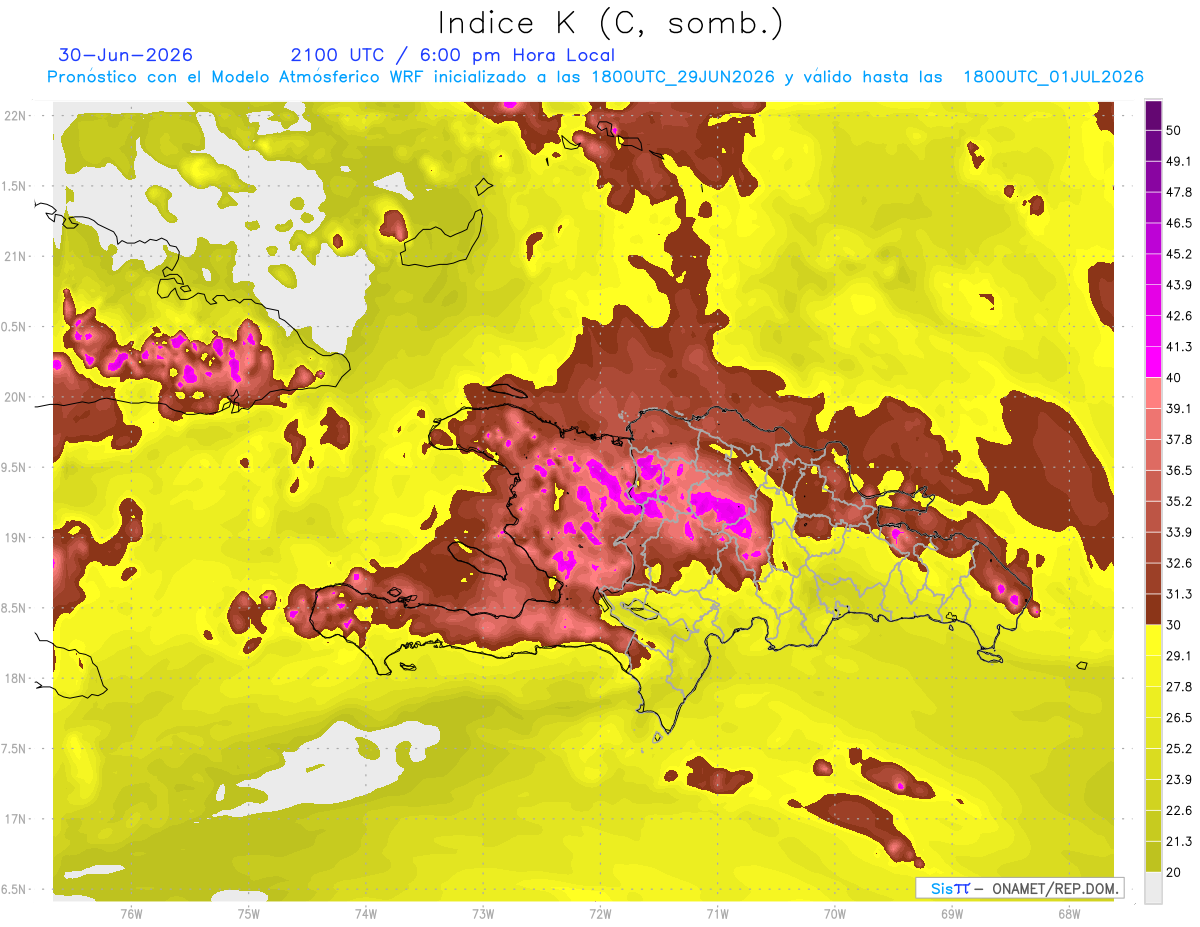The width and height of the screenshot is (1200, 927).
Task: Pick legend band between 35.2 and 36.5
Action: [x=1153, y=486]
